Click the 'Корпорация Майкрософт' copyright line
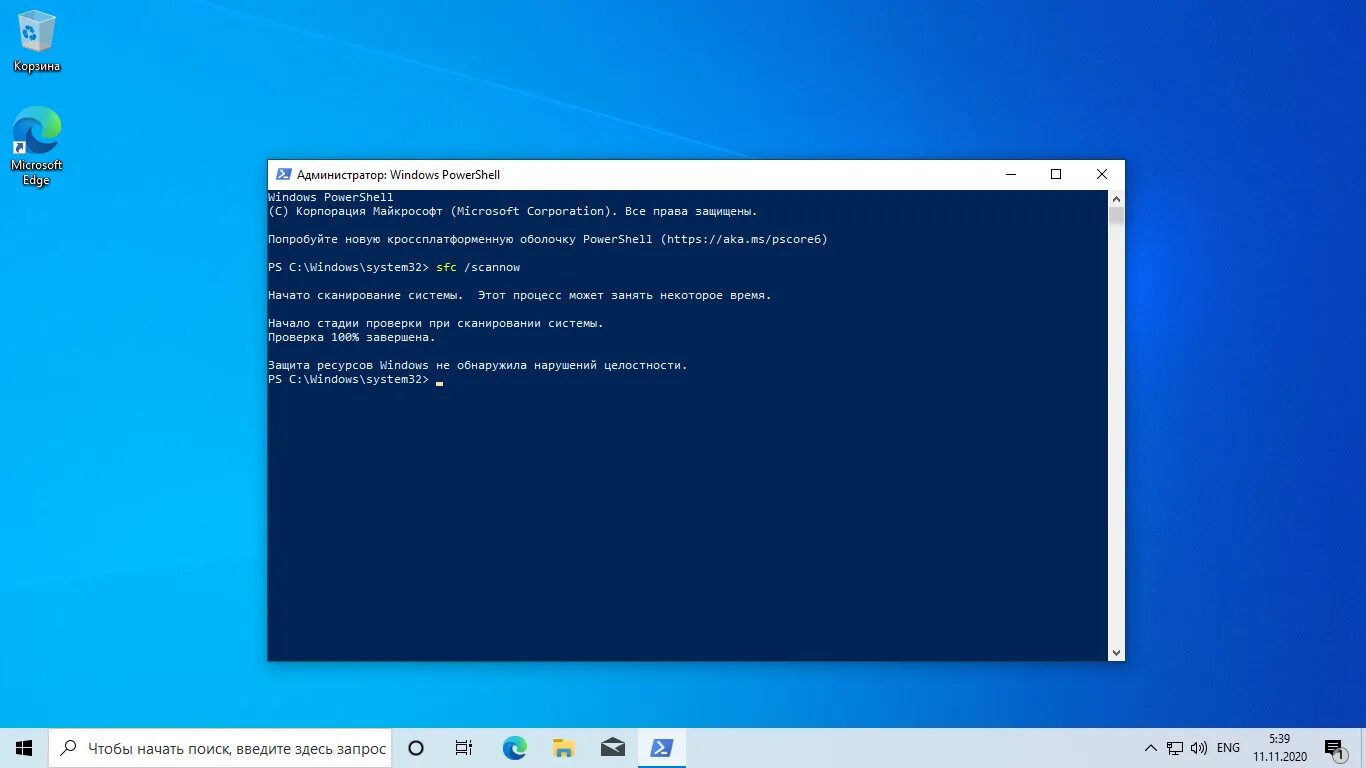Viewport: 1366px width, 768px height. pos(513,212)
